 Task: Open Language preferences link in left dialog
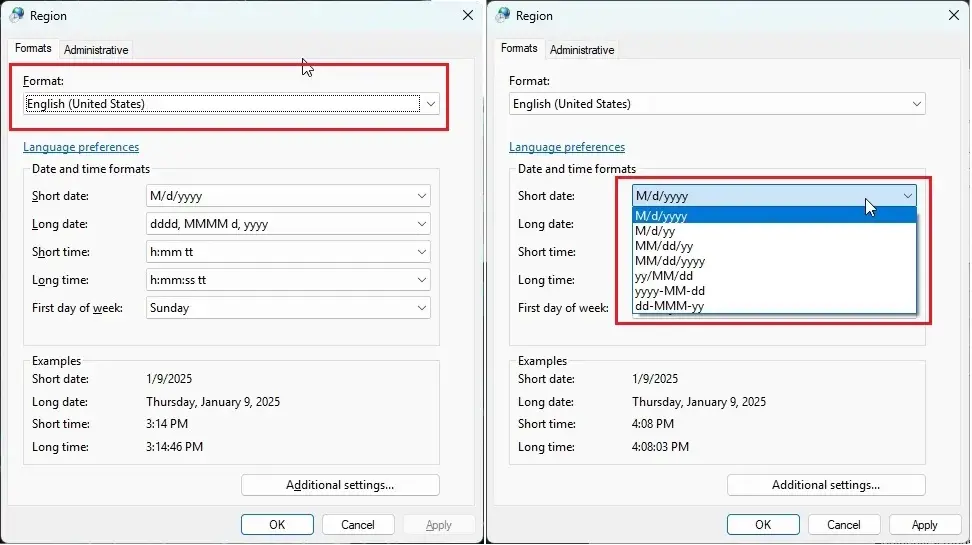click(x=81, y=147)
